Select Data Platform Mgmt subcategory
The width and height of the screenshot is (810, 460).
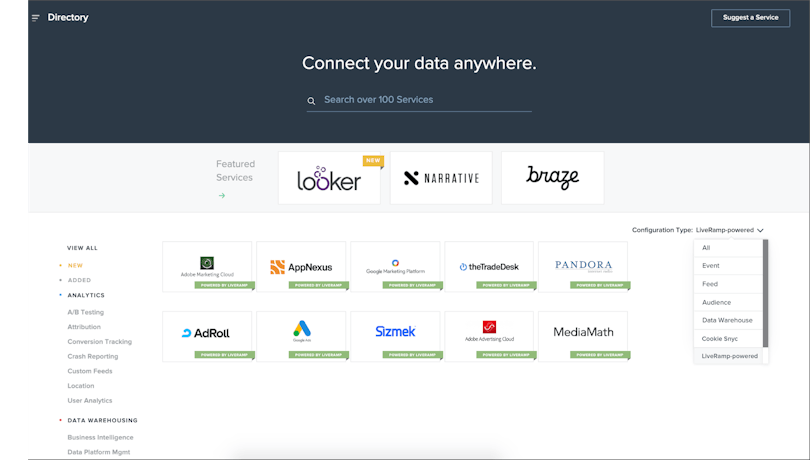coord(99,452)
